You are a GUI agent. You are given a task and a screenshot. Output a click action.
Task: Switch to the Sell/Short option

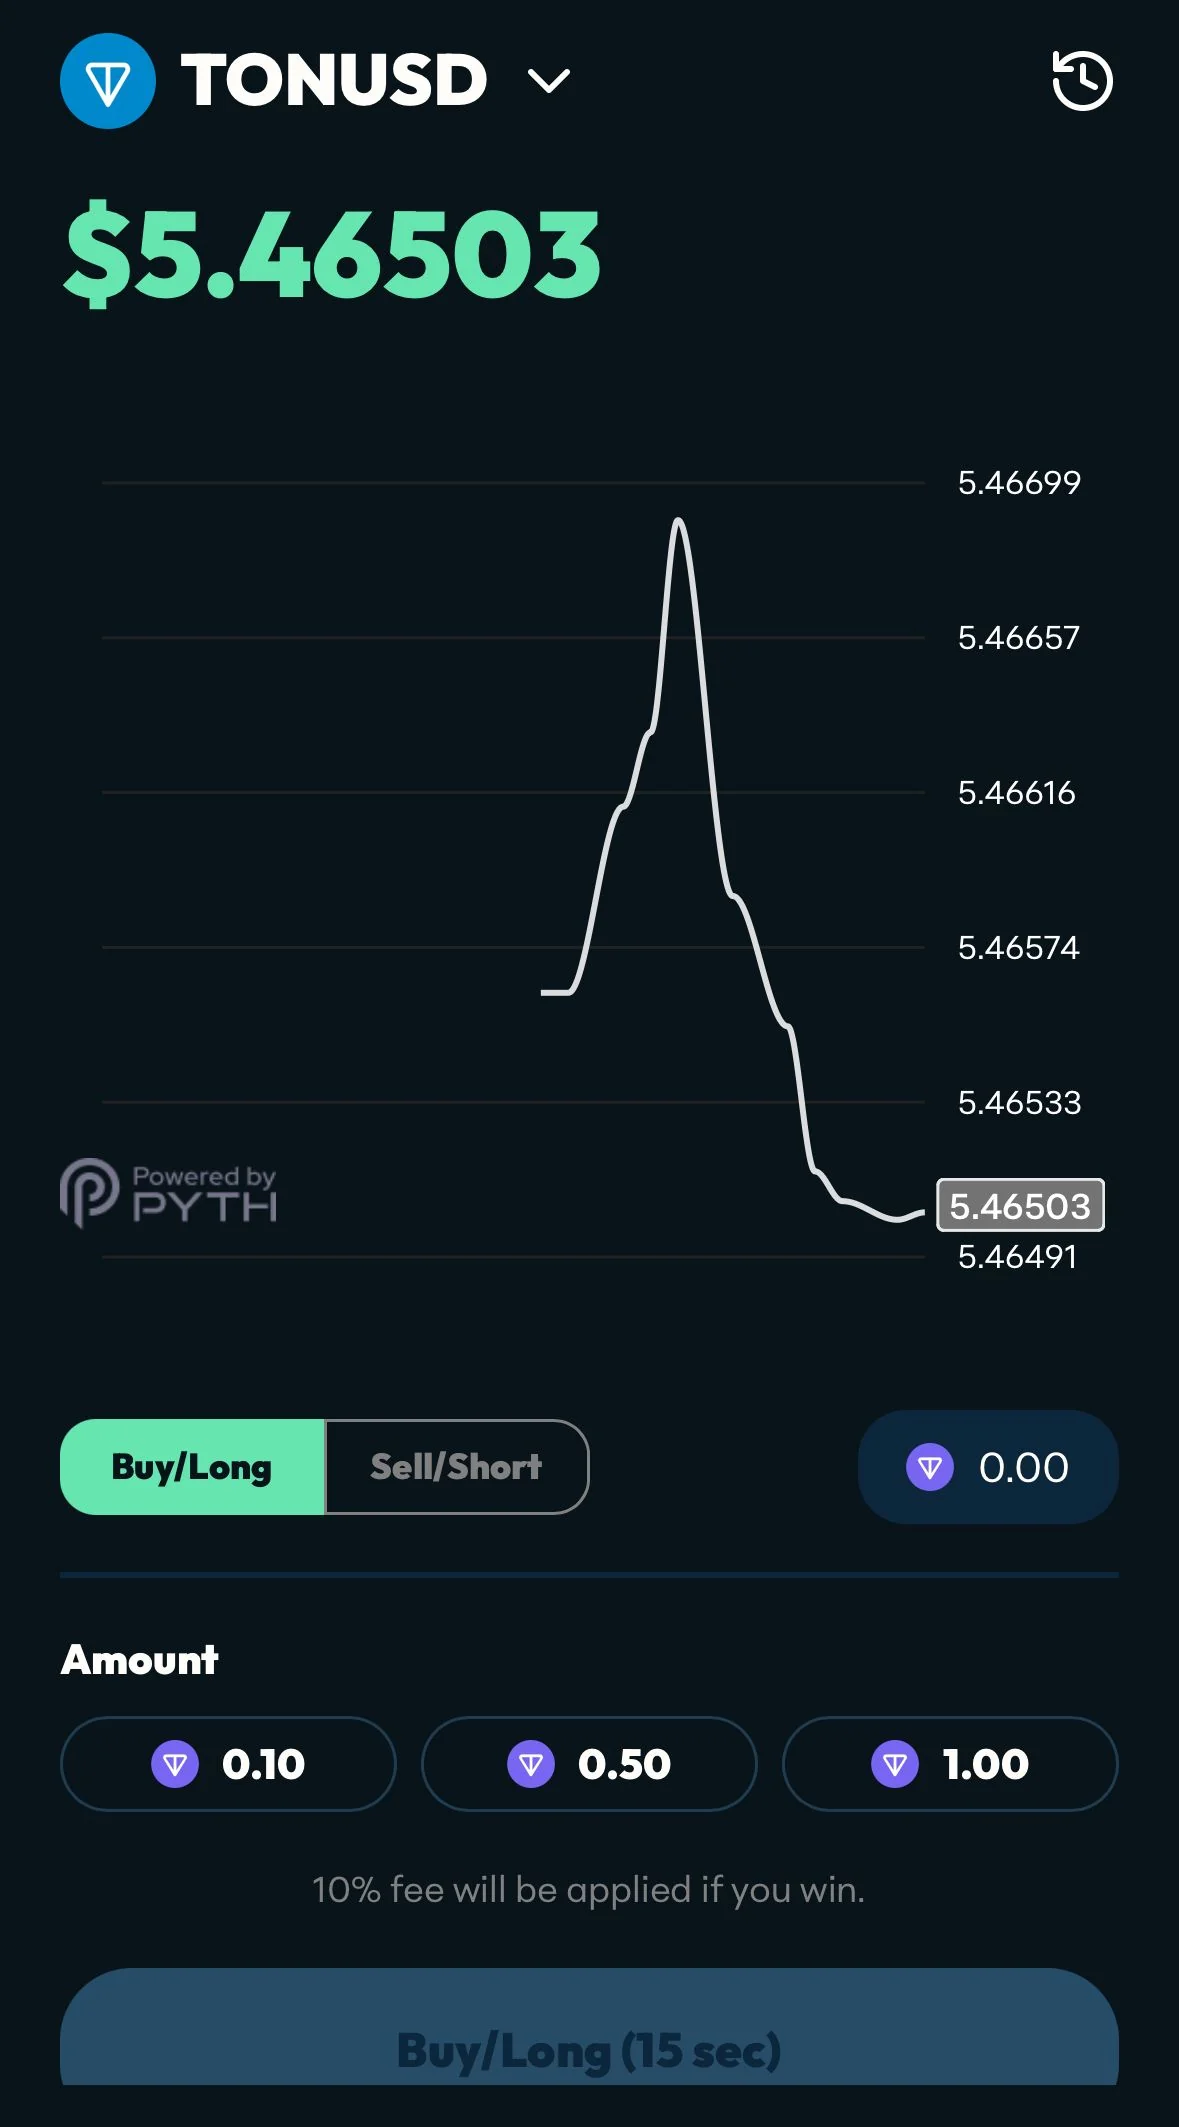coord(457,1467)
